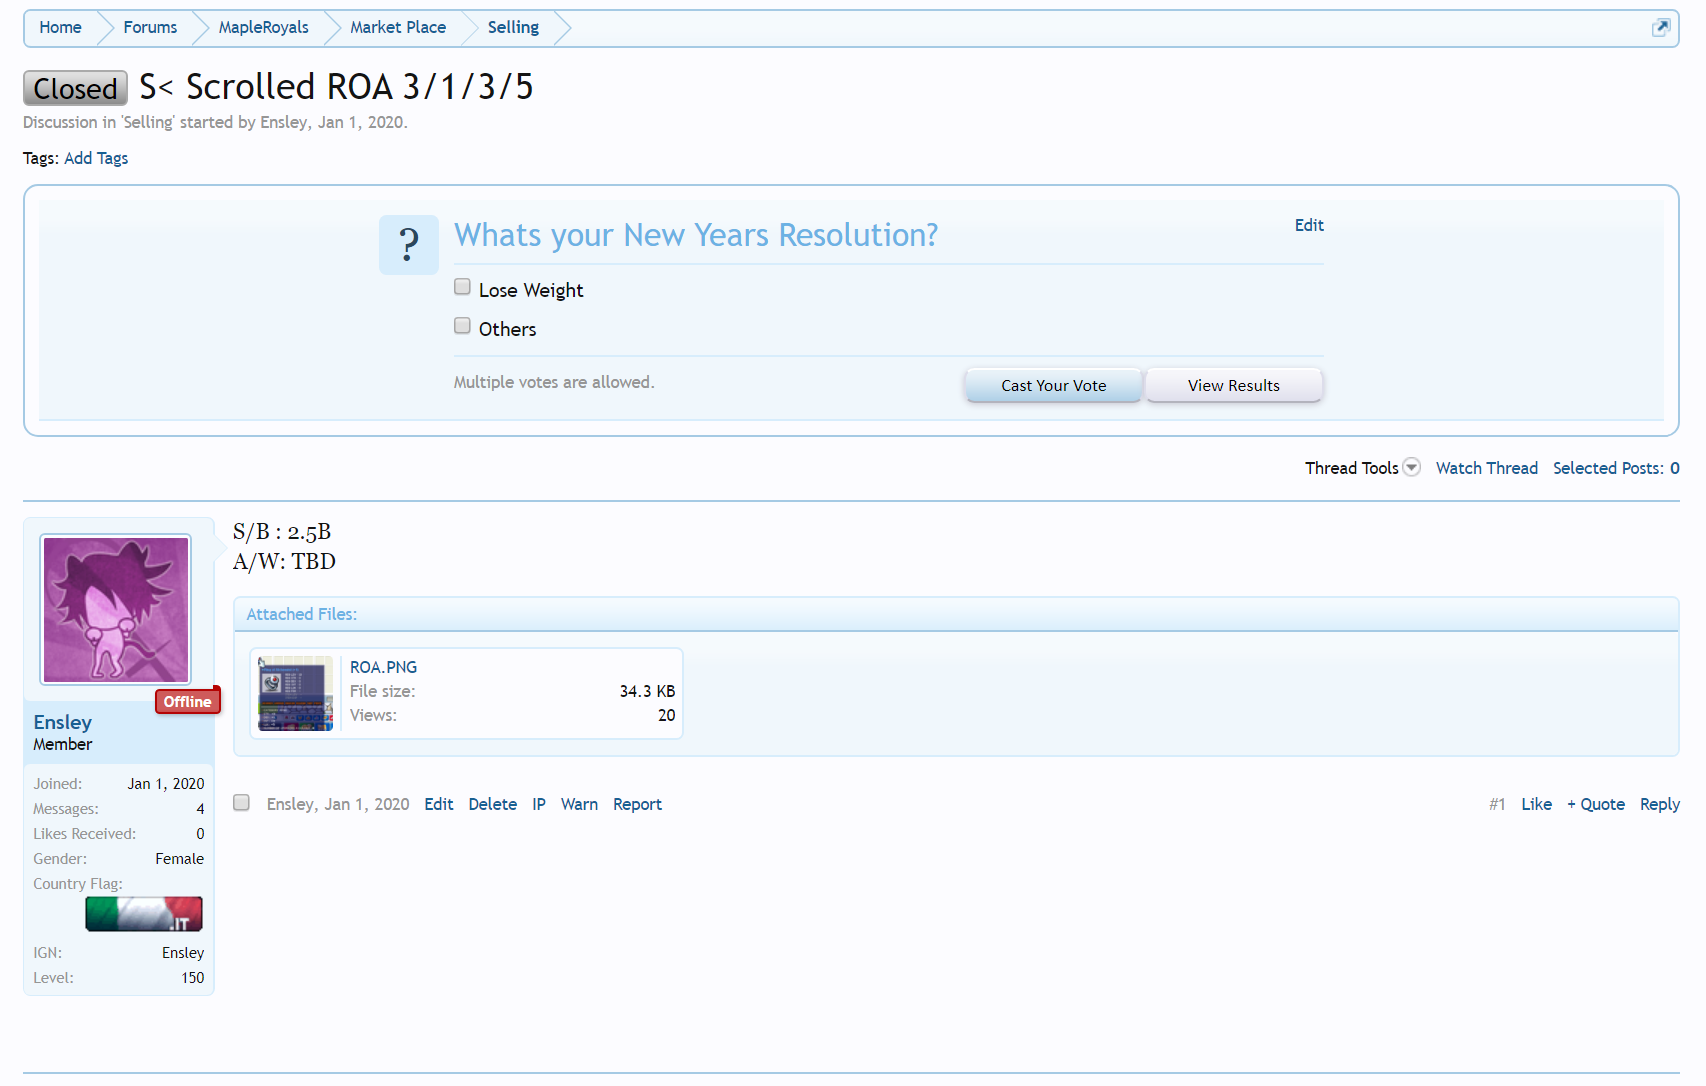
Task: Click the post date Jan 1, 2020 link
Action: [x=367, y=804]
